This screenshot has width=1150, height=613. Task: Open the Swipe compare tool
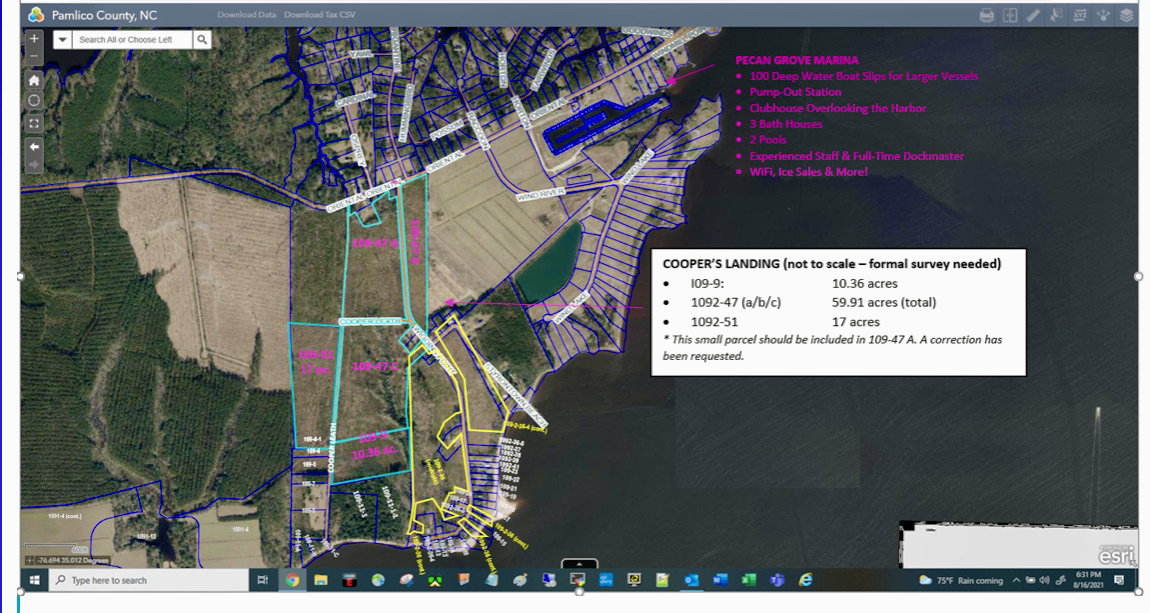pyautogui.click(x=1010, y=15)
